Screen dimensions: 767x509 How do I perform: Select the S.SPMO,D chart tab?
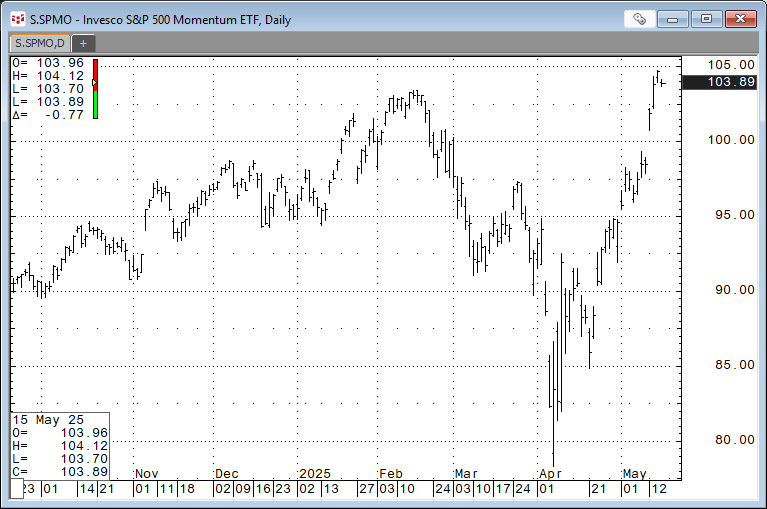point(39,43)
